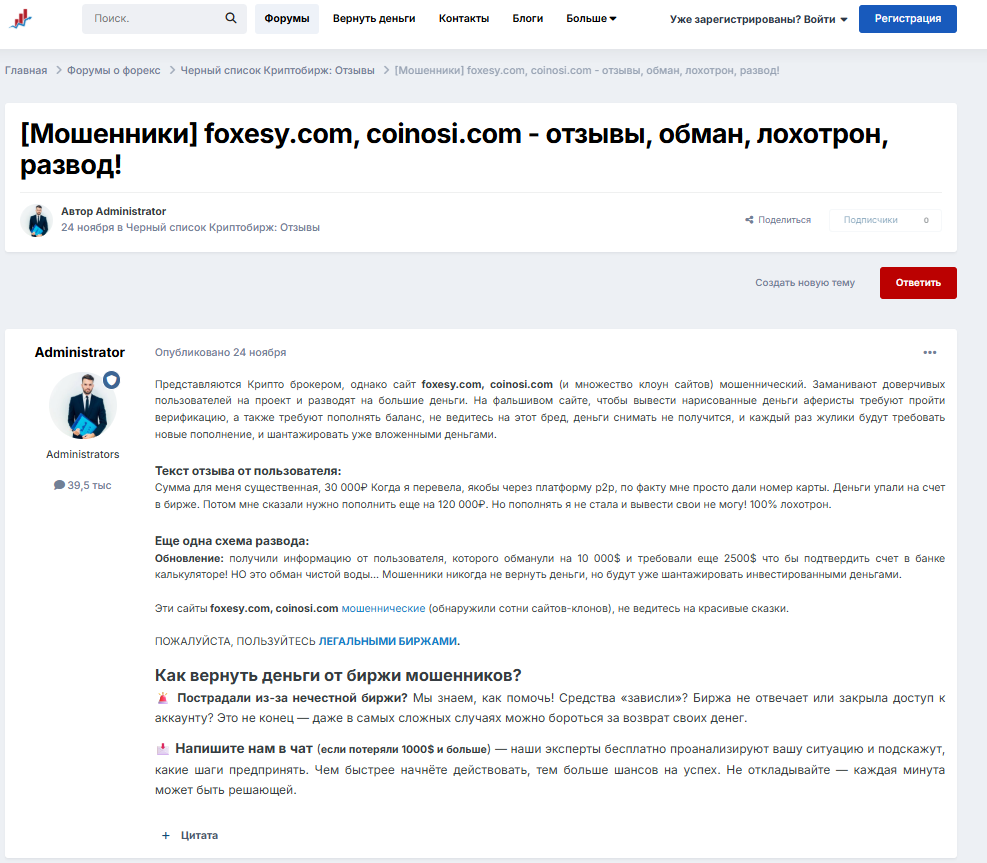Open the Блоги menu item

(527, 18)
